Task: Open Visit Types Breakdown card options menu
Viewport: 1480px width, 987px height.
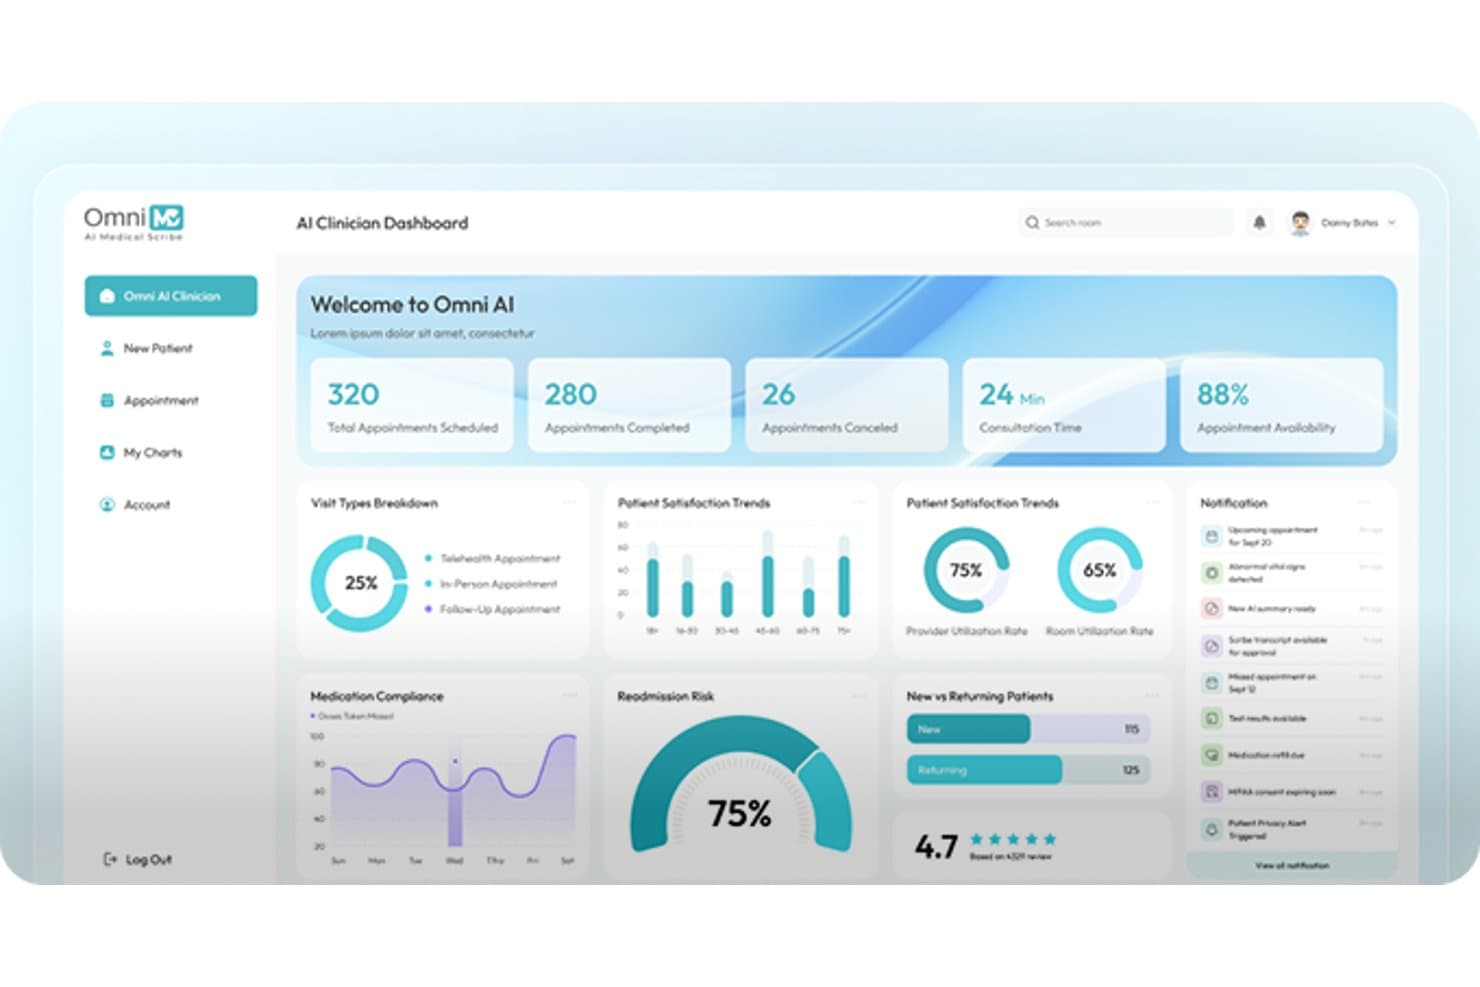Action: 569,502
